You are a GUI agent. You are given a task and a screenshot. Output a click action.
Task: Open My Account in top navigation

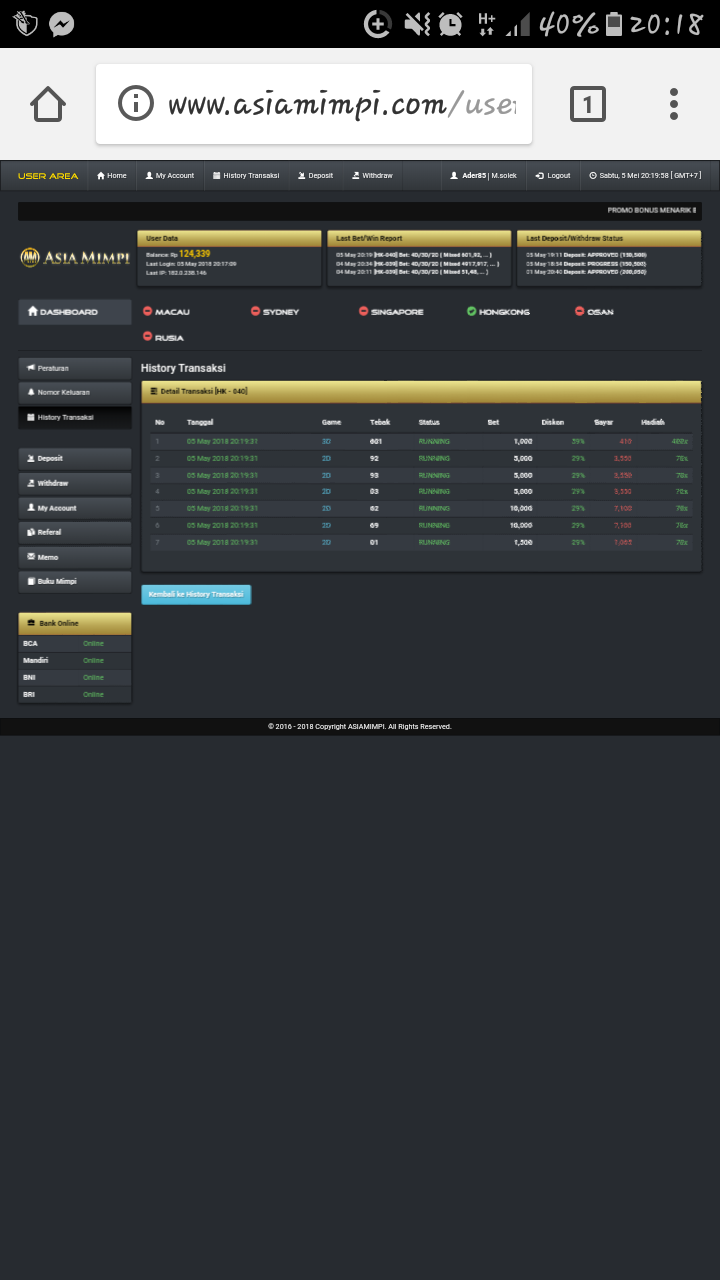click(170, 176)
